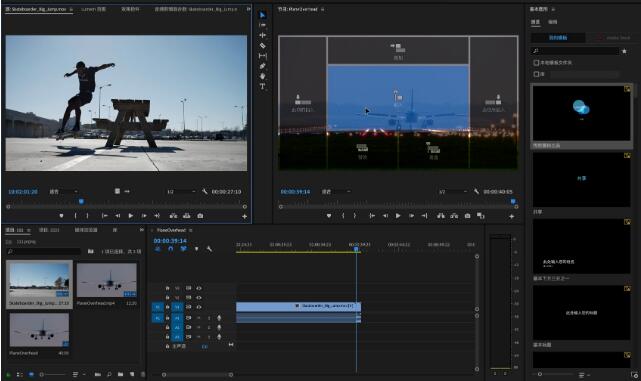The height and width of the screenshot is (381, 641).
Task: Switch to the Edit tab in Essential Graphics
Action: pos(553,22)
